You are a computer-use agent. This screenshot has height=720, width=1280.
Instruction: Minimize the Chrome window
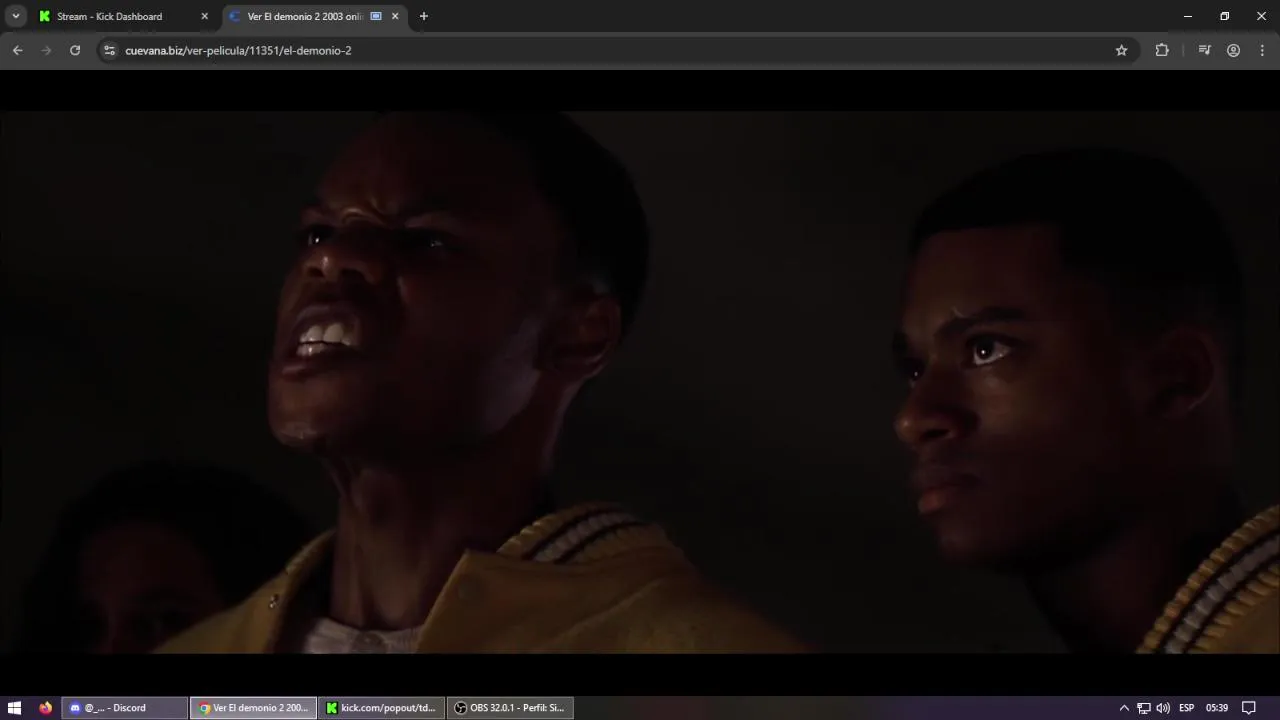(1188, 16)
